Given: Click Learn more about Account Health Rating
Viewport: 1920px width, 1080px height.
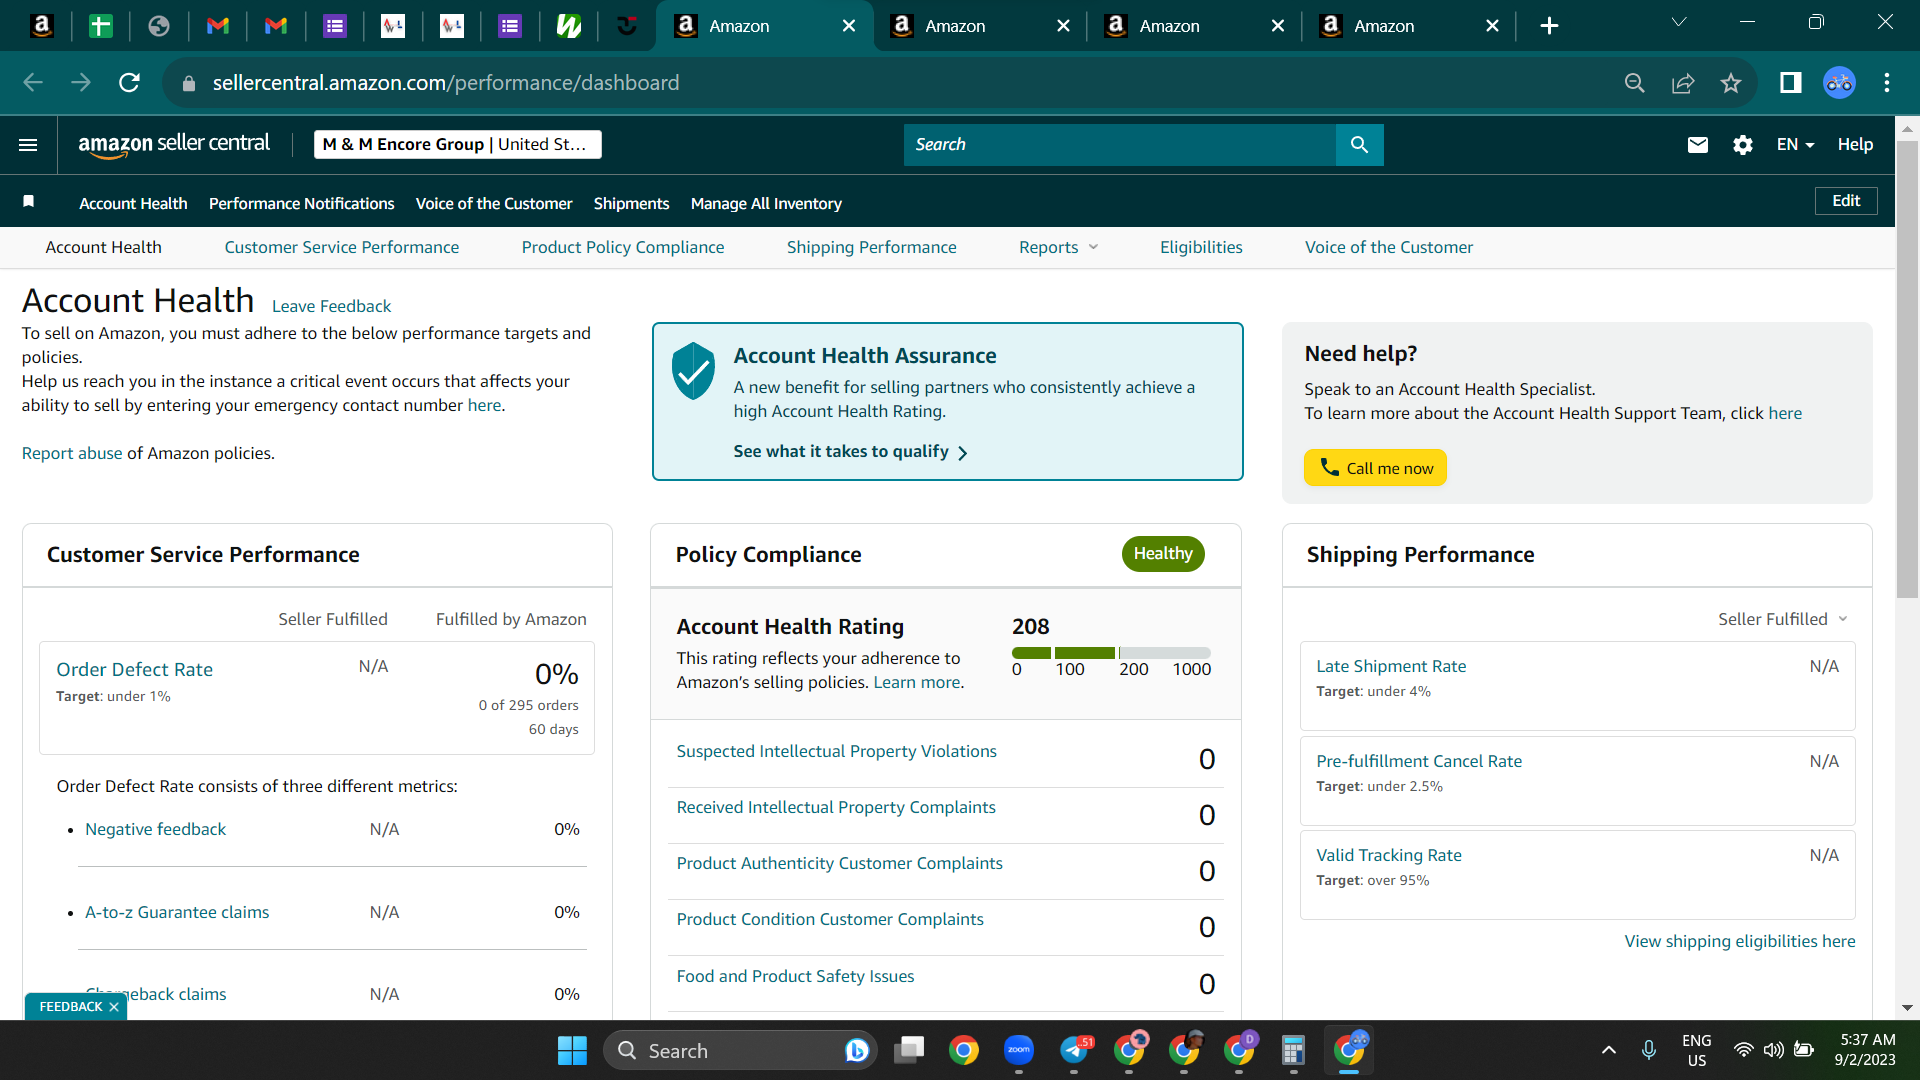Looking at the screenshot, I should 917,682.
